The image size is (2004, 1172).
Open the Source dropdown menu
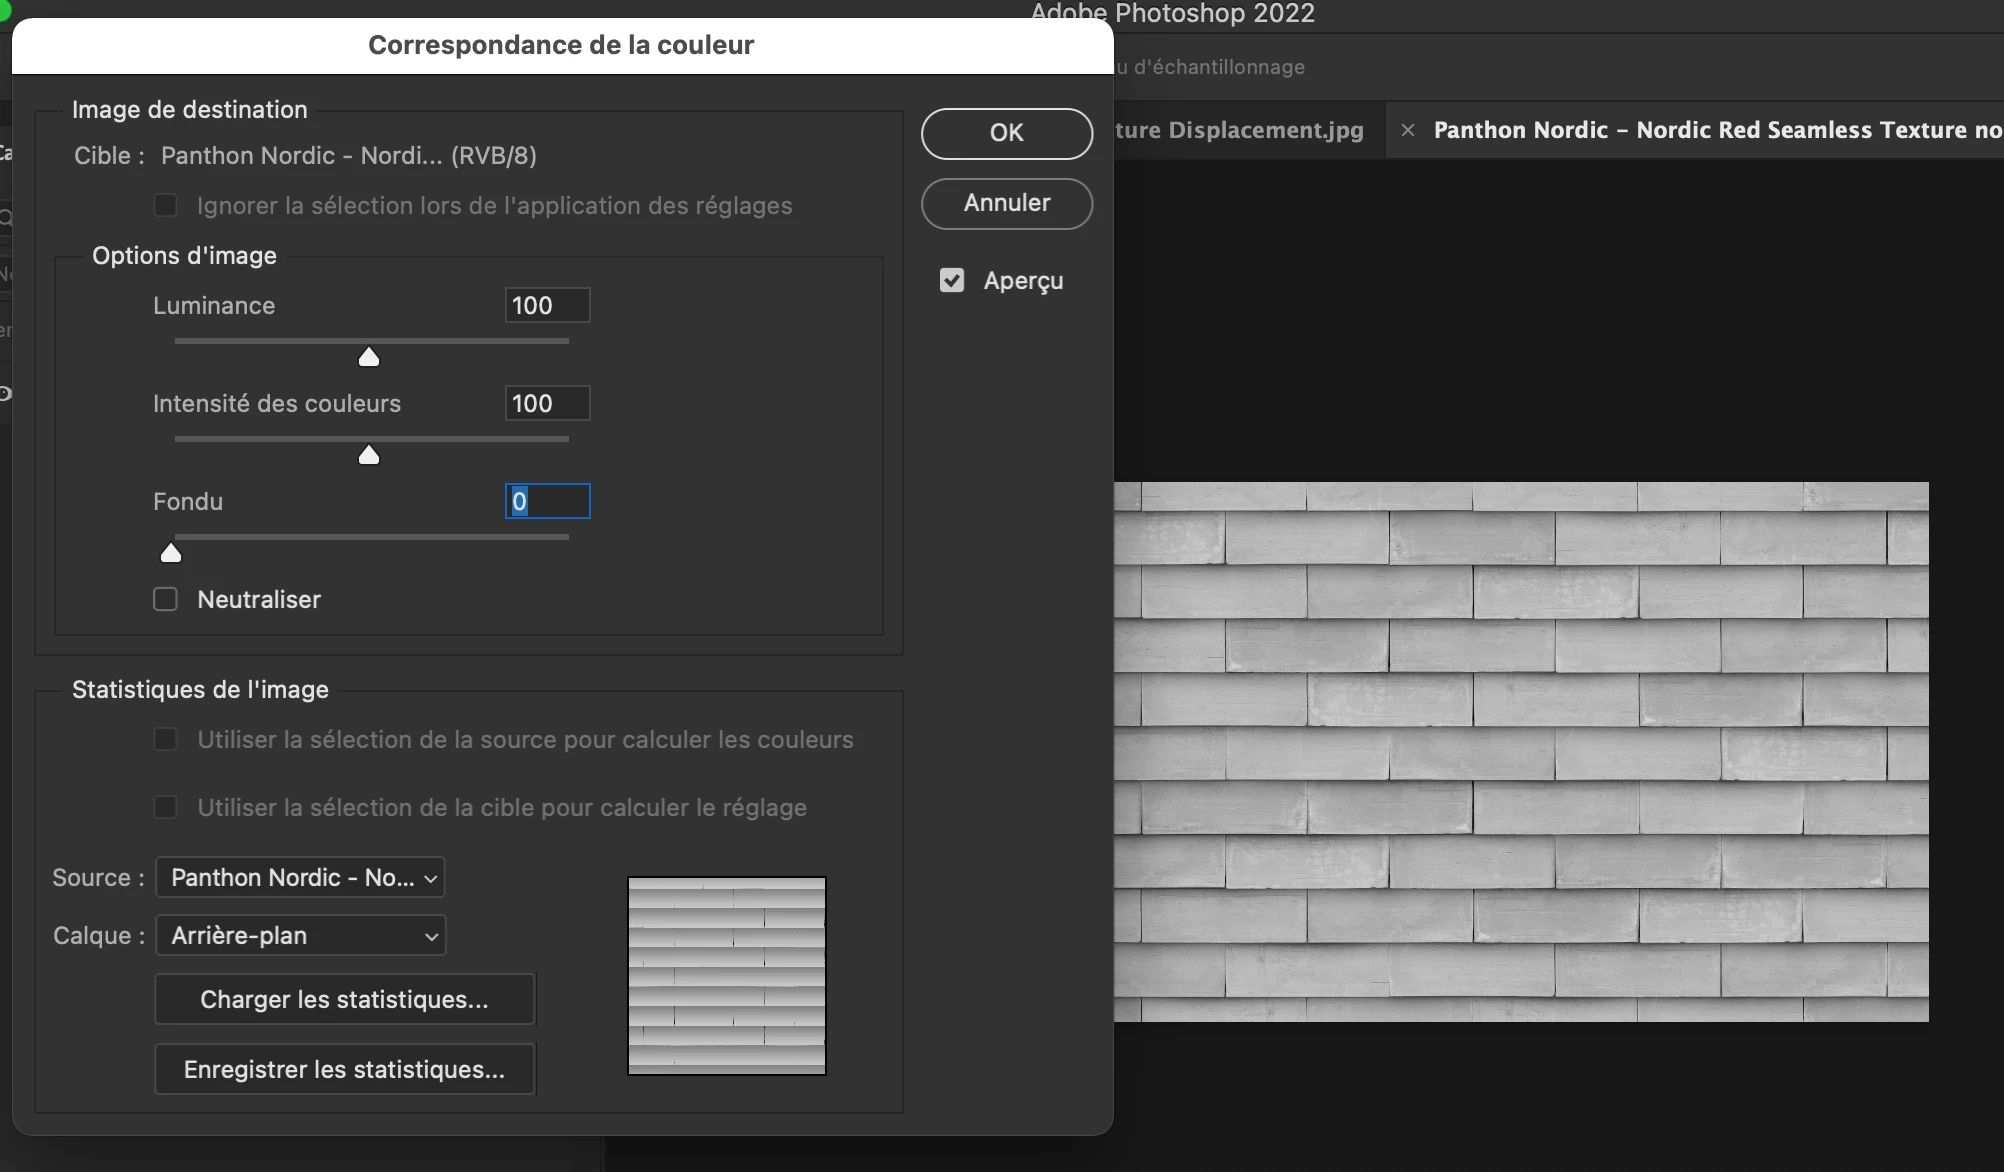300,877
